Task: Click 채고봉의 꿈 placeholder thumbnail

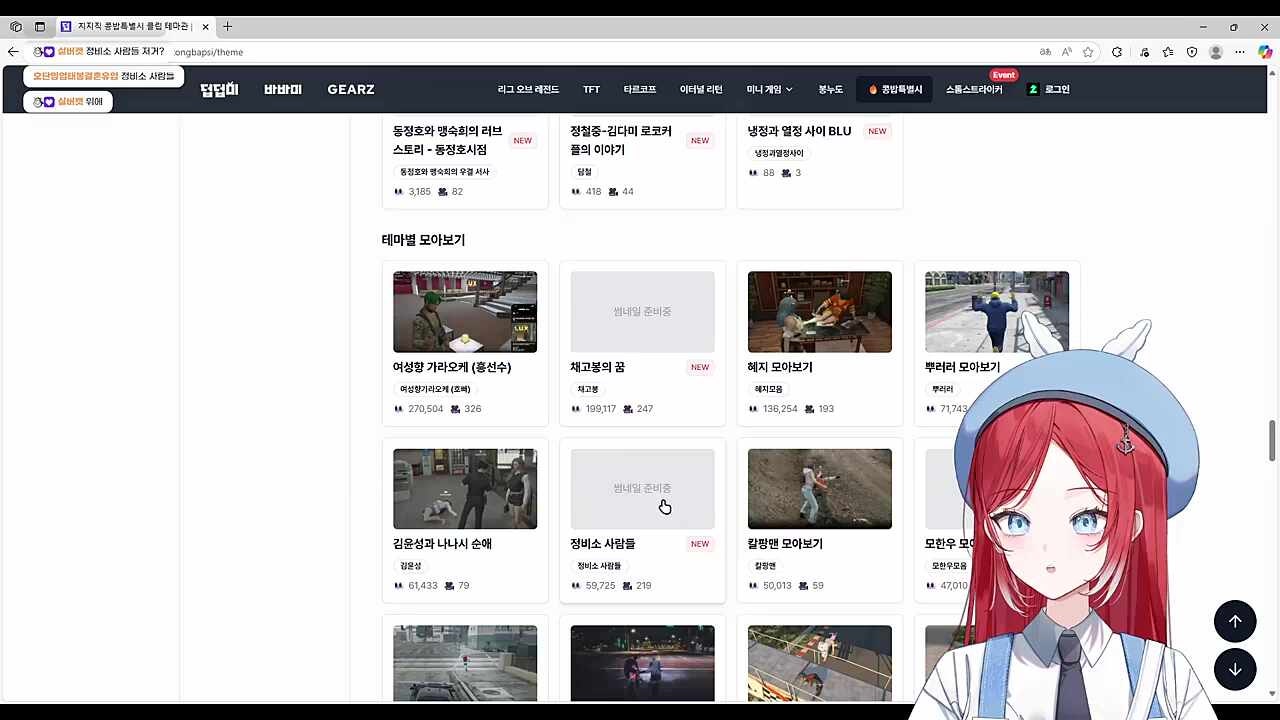Action: (x=642, y=311)
